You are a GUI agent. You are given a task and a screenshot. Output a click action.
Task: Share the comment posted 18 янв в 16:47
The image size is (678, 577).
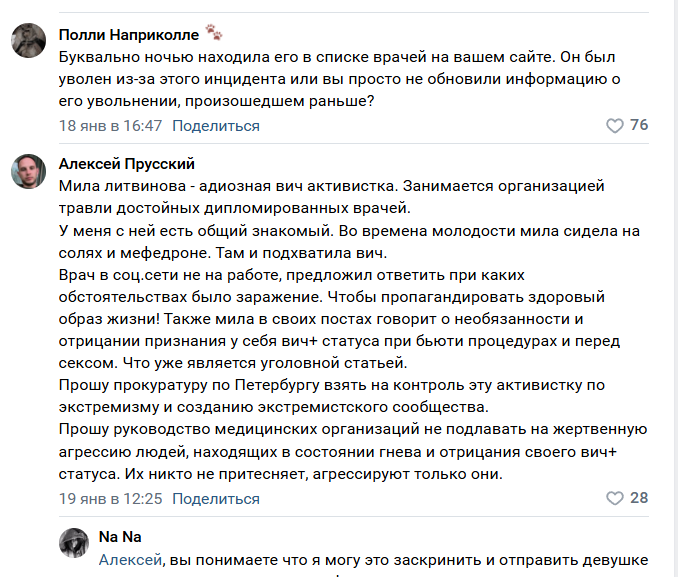click(216, 126)
